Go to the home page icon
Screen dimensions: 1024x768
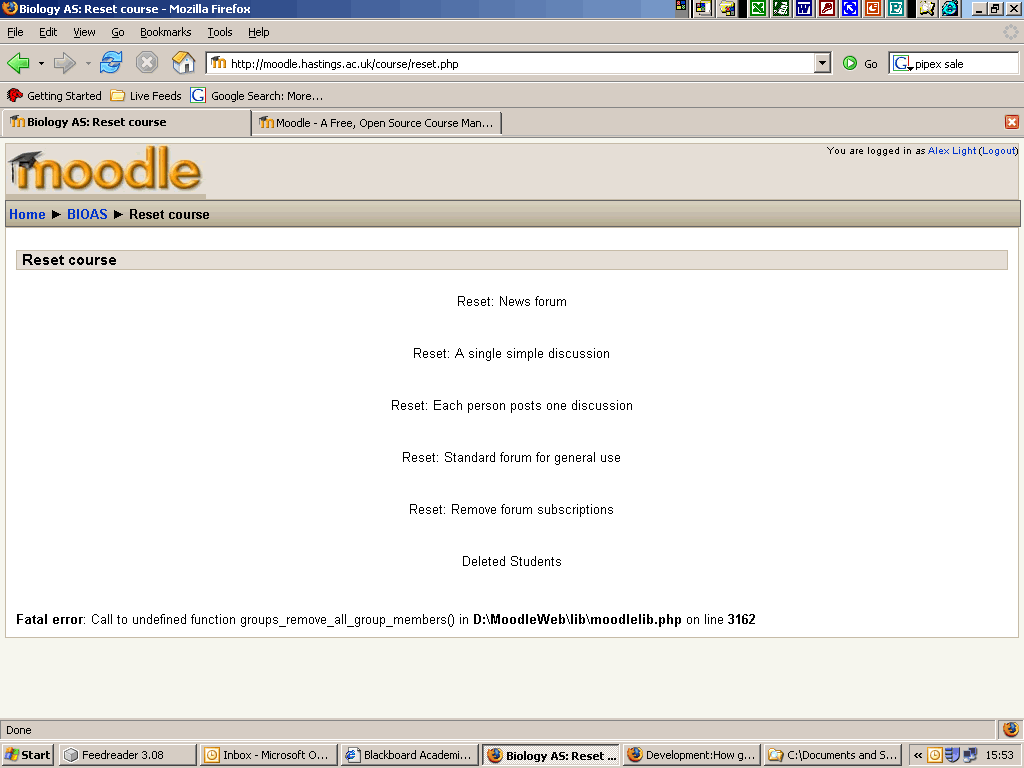click(x=184, y=63)
